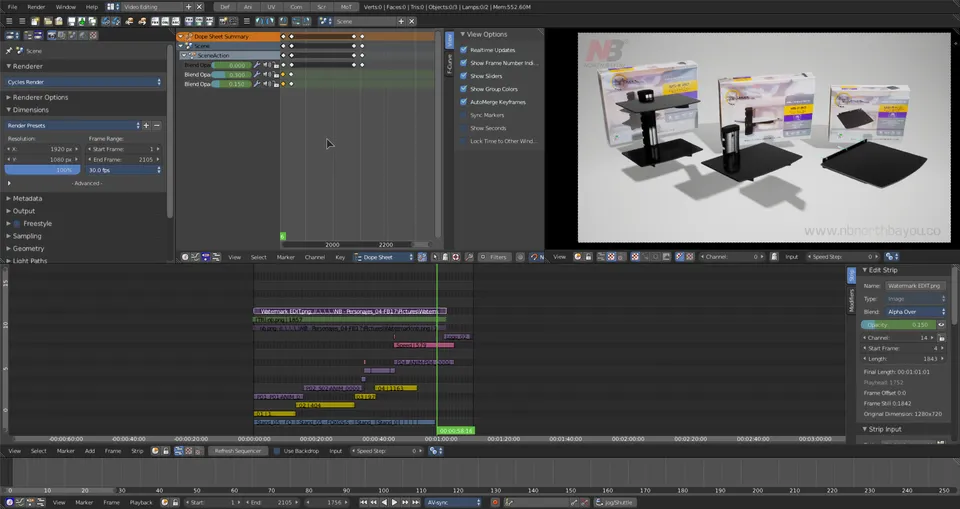Enable the Freestyle checkbox
This screenshot has height=509, width=960.
17,224
